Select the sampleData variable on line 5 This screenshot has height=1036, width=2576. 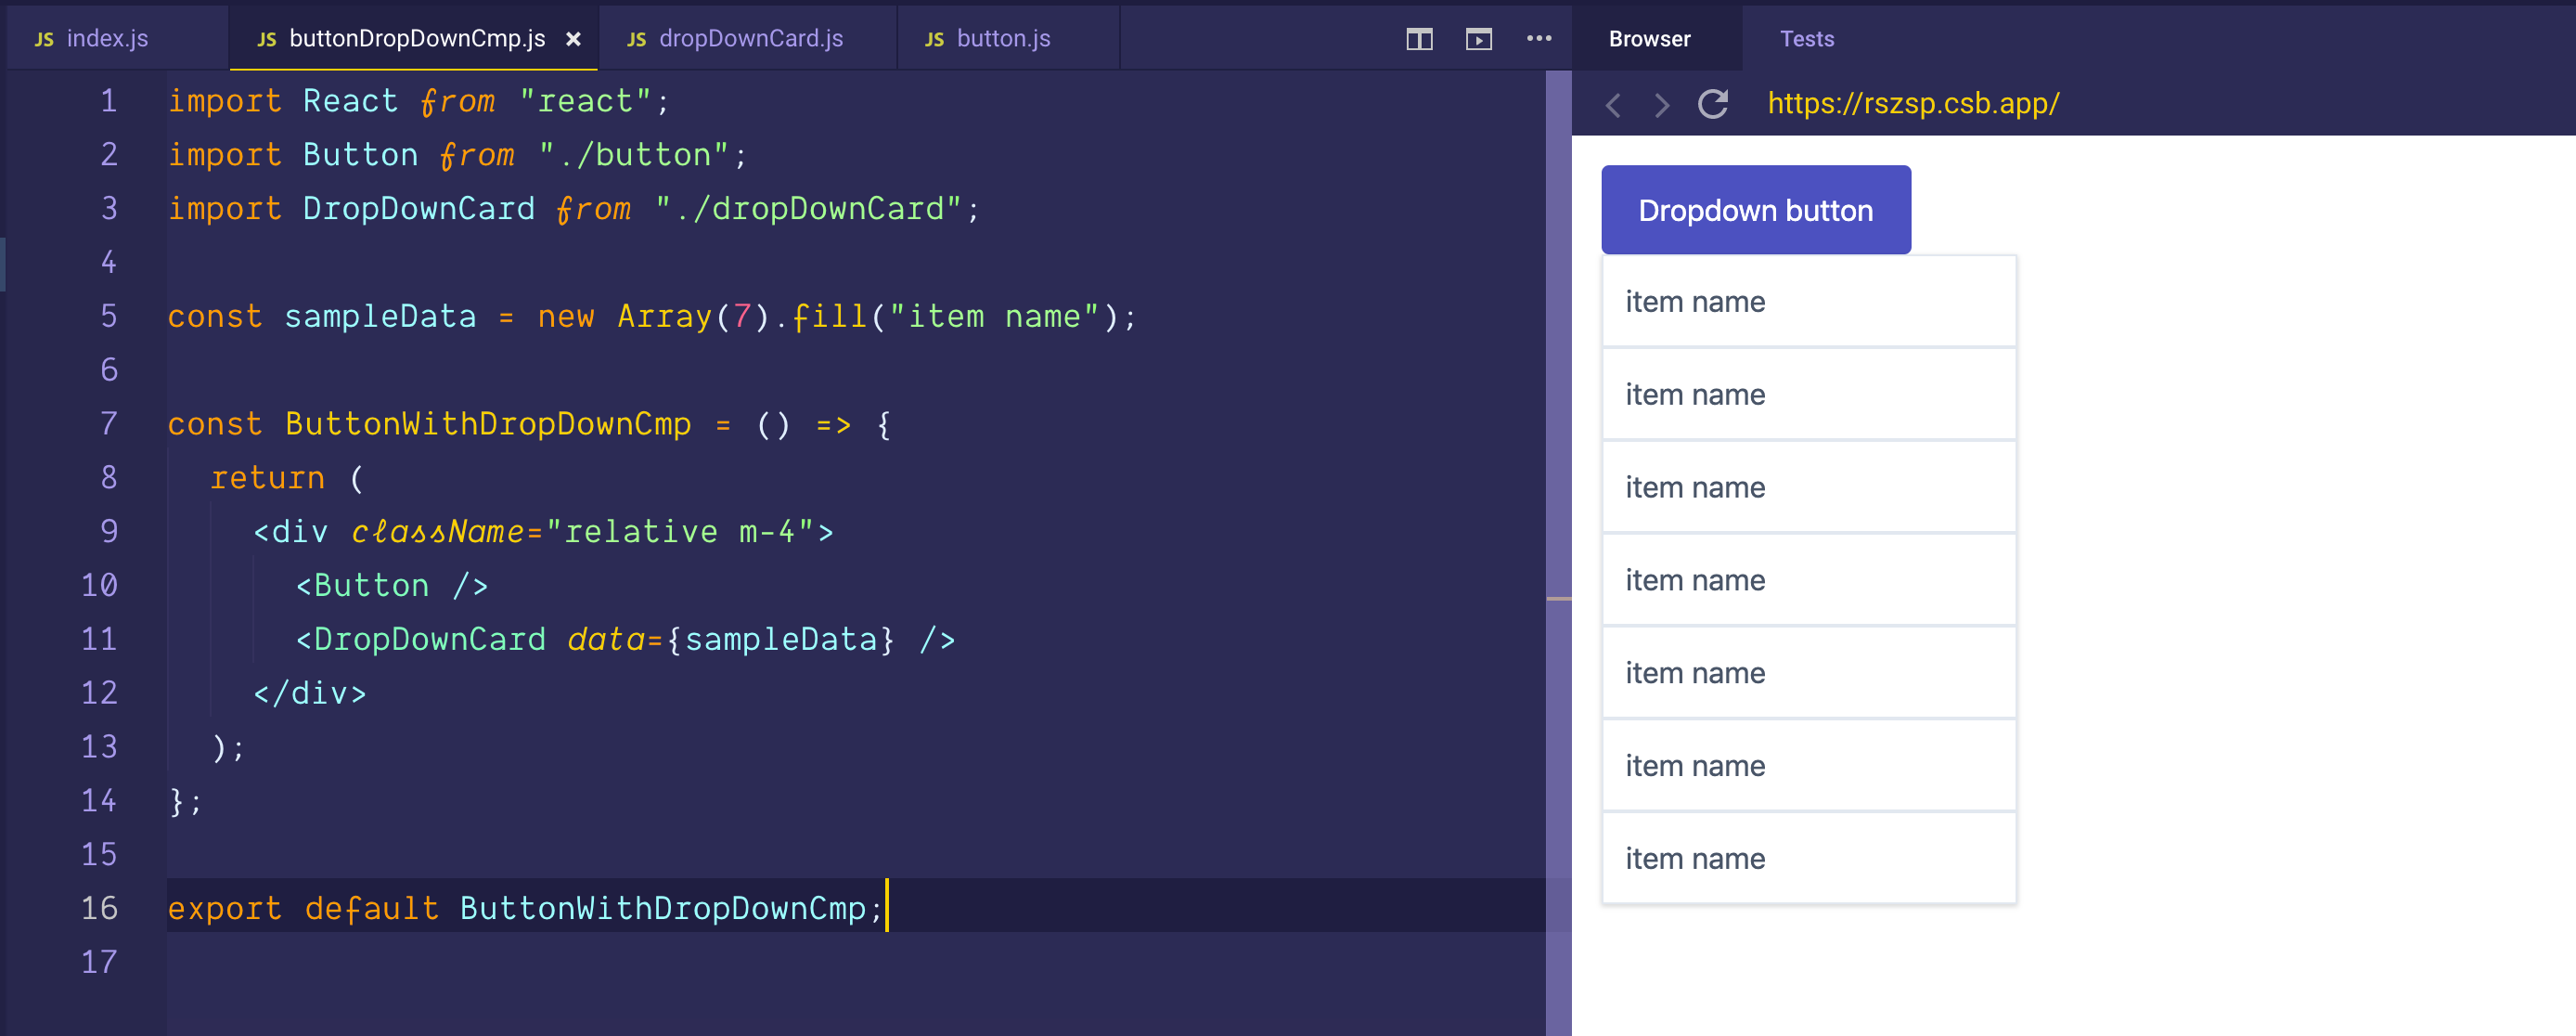[x=380, y=316]
